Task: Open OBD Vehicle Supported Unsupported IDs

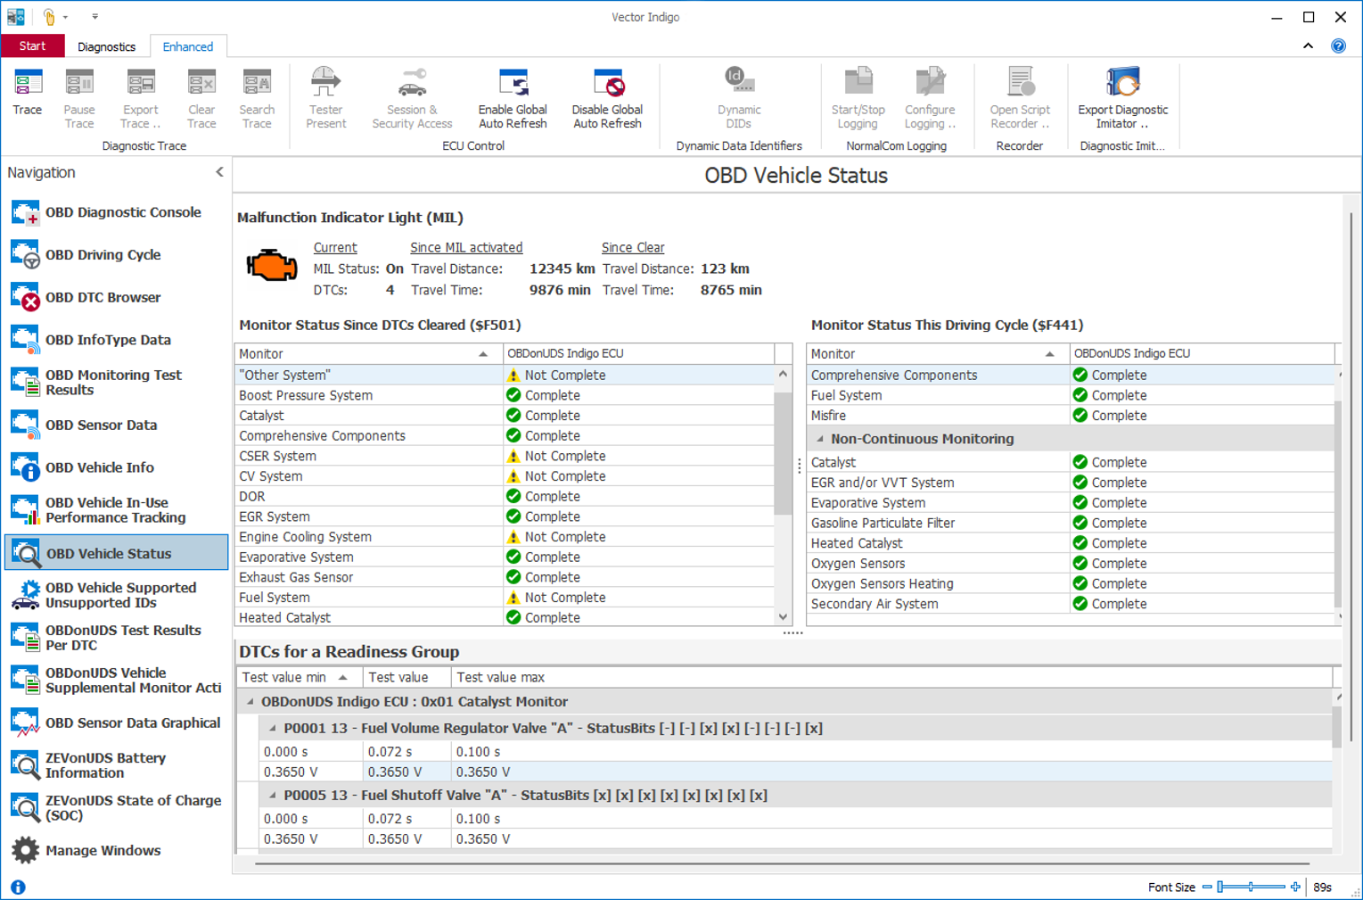Action: [117, 595]
